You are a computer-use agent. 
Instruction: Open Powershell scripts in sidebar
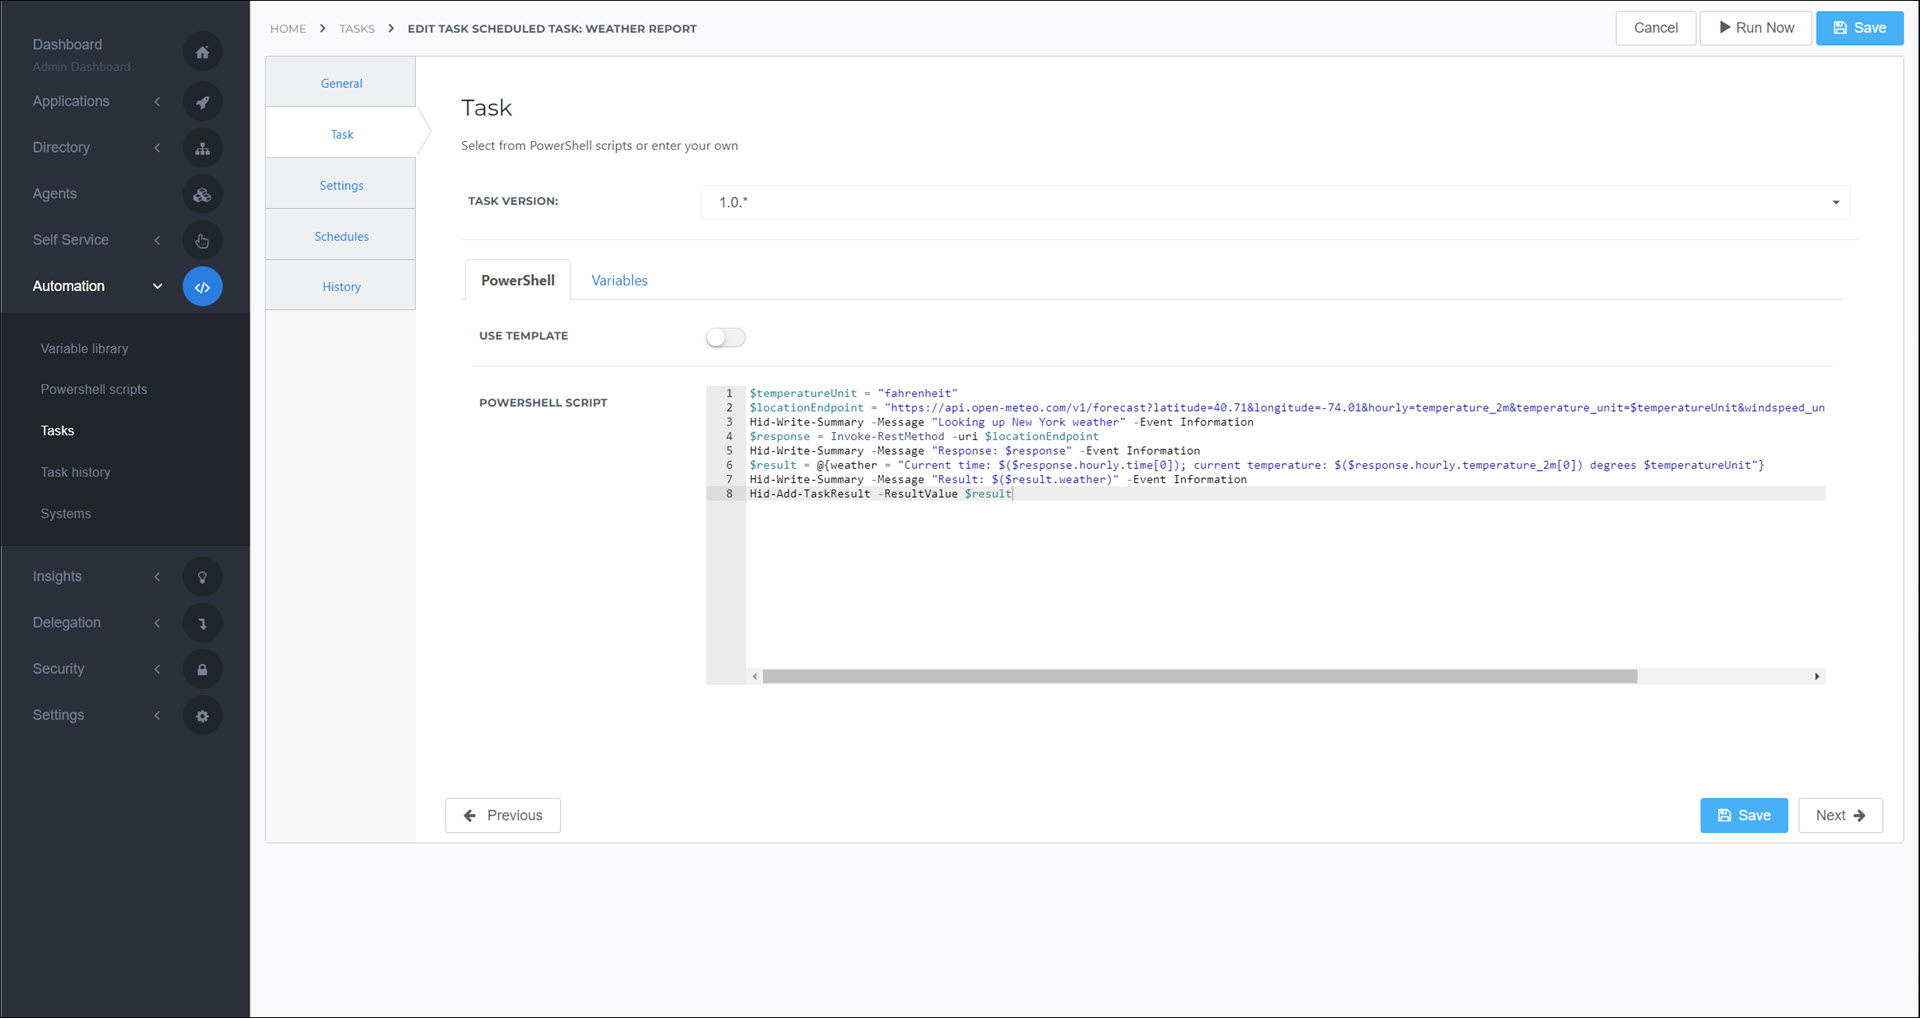coord(94,390)
